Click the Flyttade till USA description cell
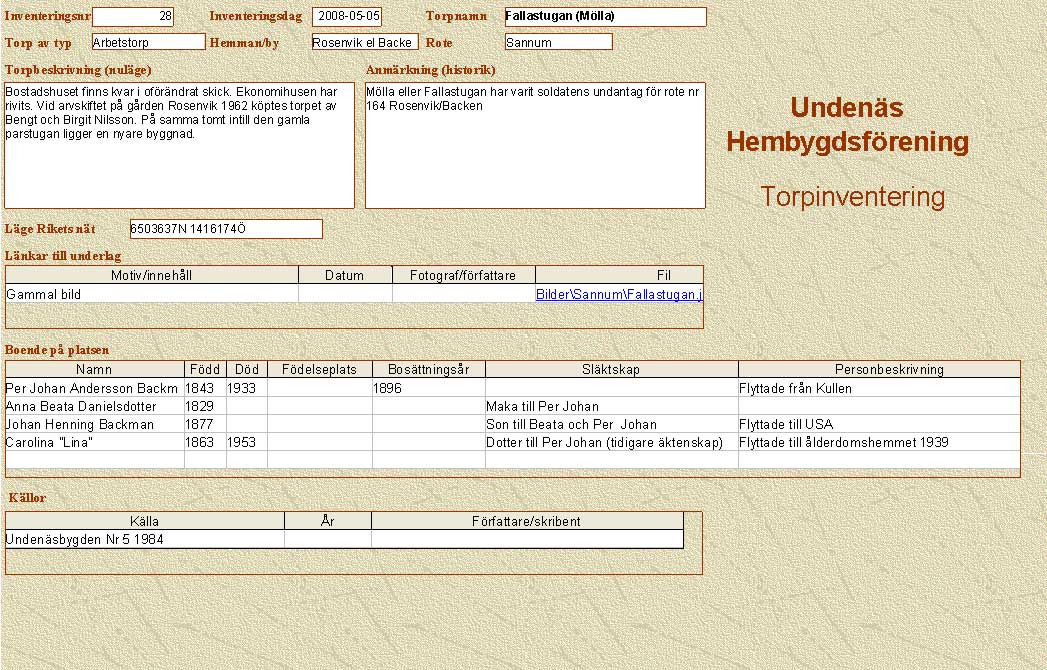 tap(878, 424)
